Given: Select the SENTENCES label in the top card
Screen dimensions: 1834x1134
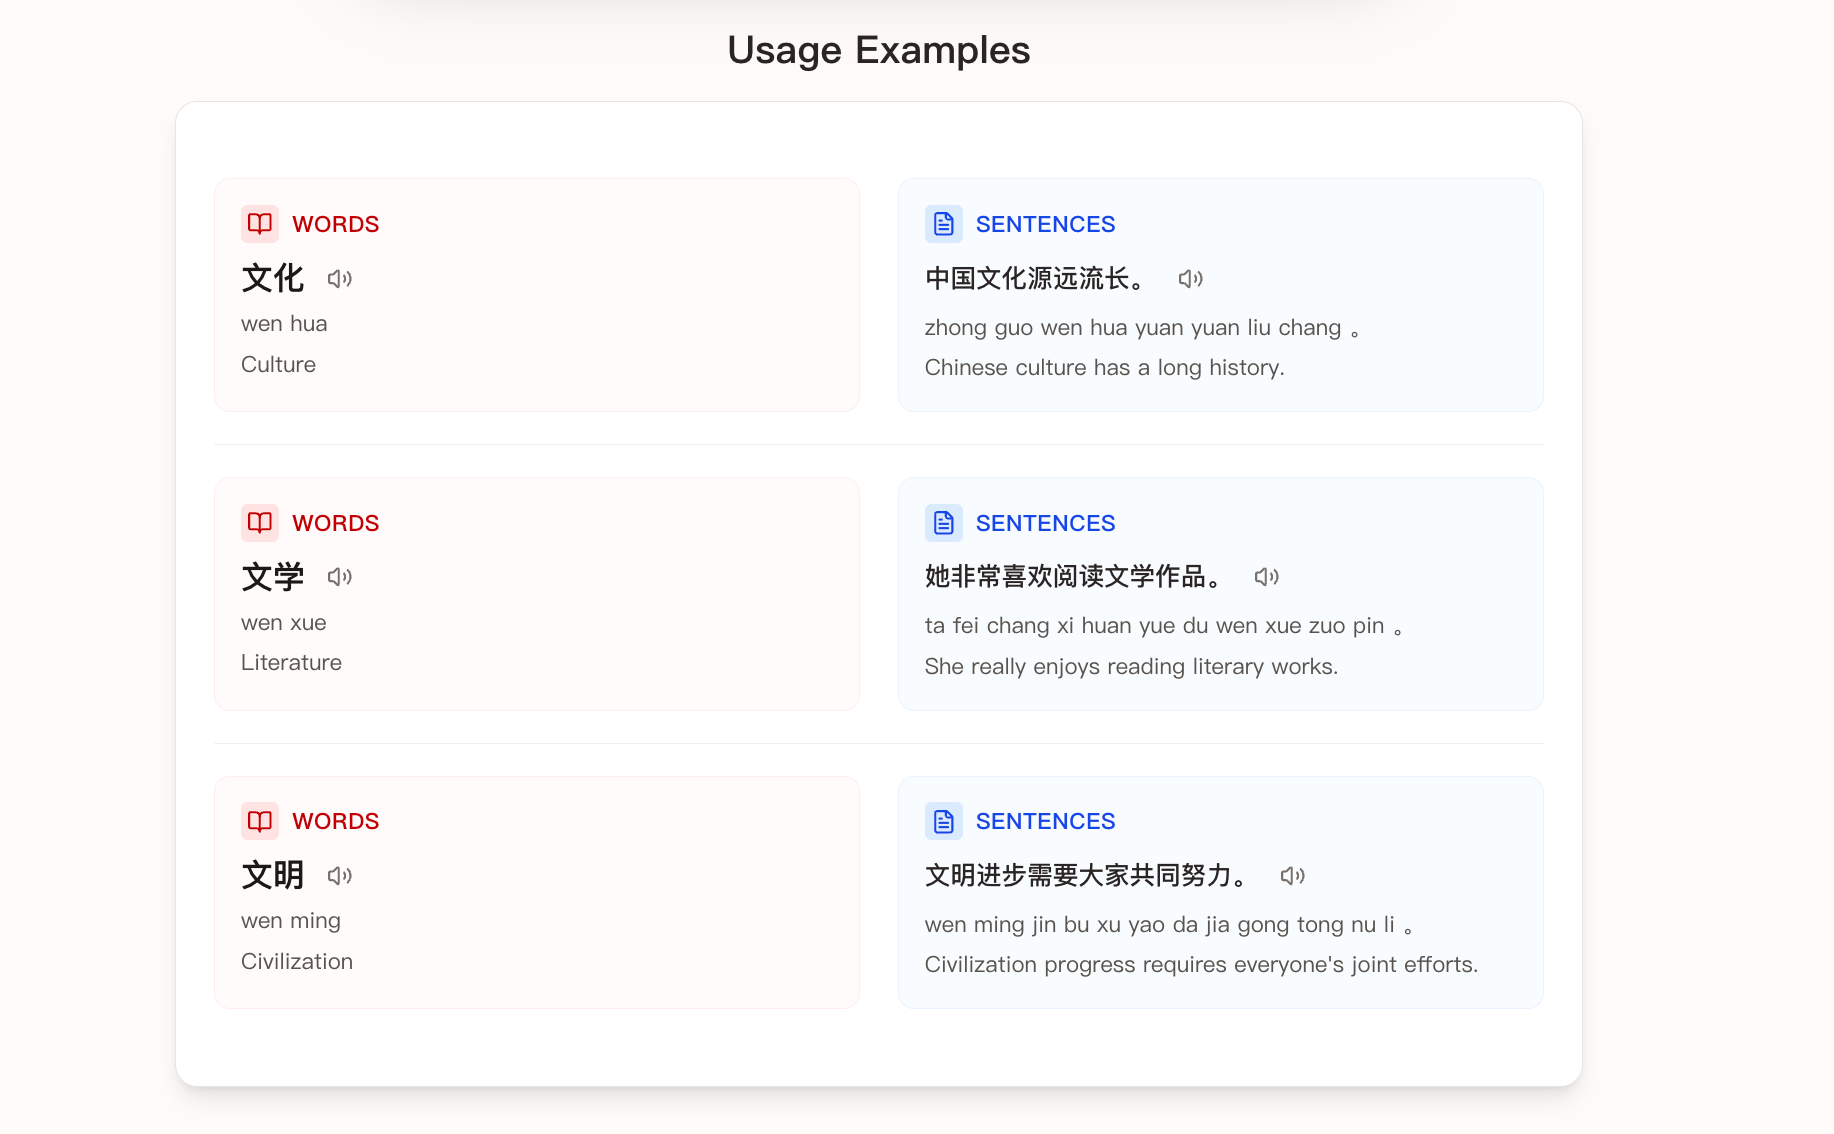Looking at the screenshot, I should 1045,223.
